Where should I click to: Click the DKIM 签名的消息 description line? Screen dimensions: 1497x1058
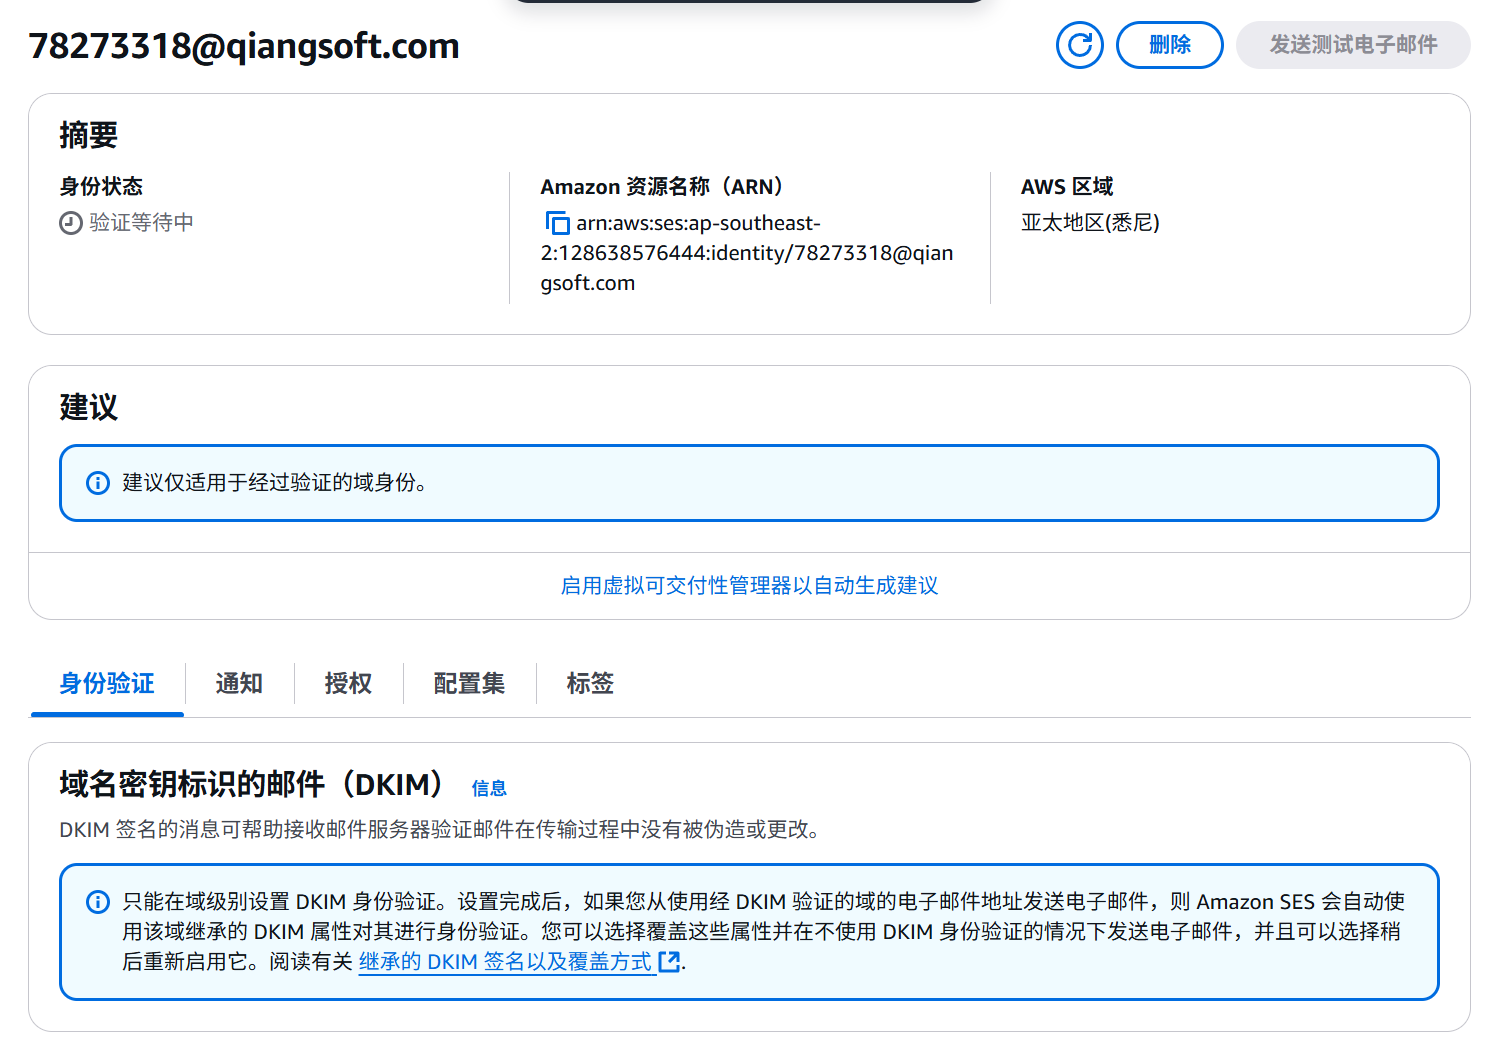pyautogui.click(x=441, y=830)
